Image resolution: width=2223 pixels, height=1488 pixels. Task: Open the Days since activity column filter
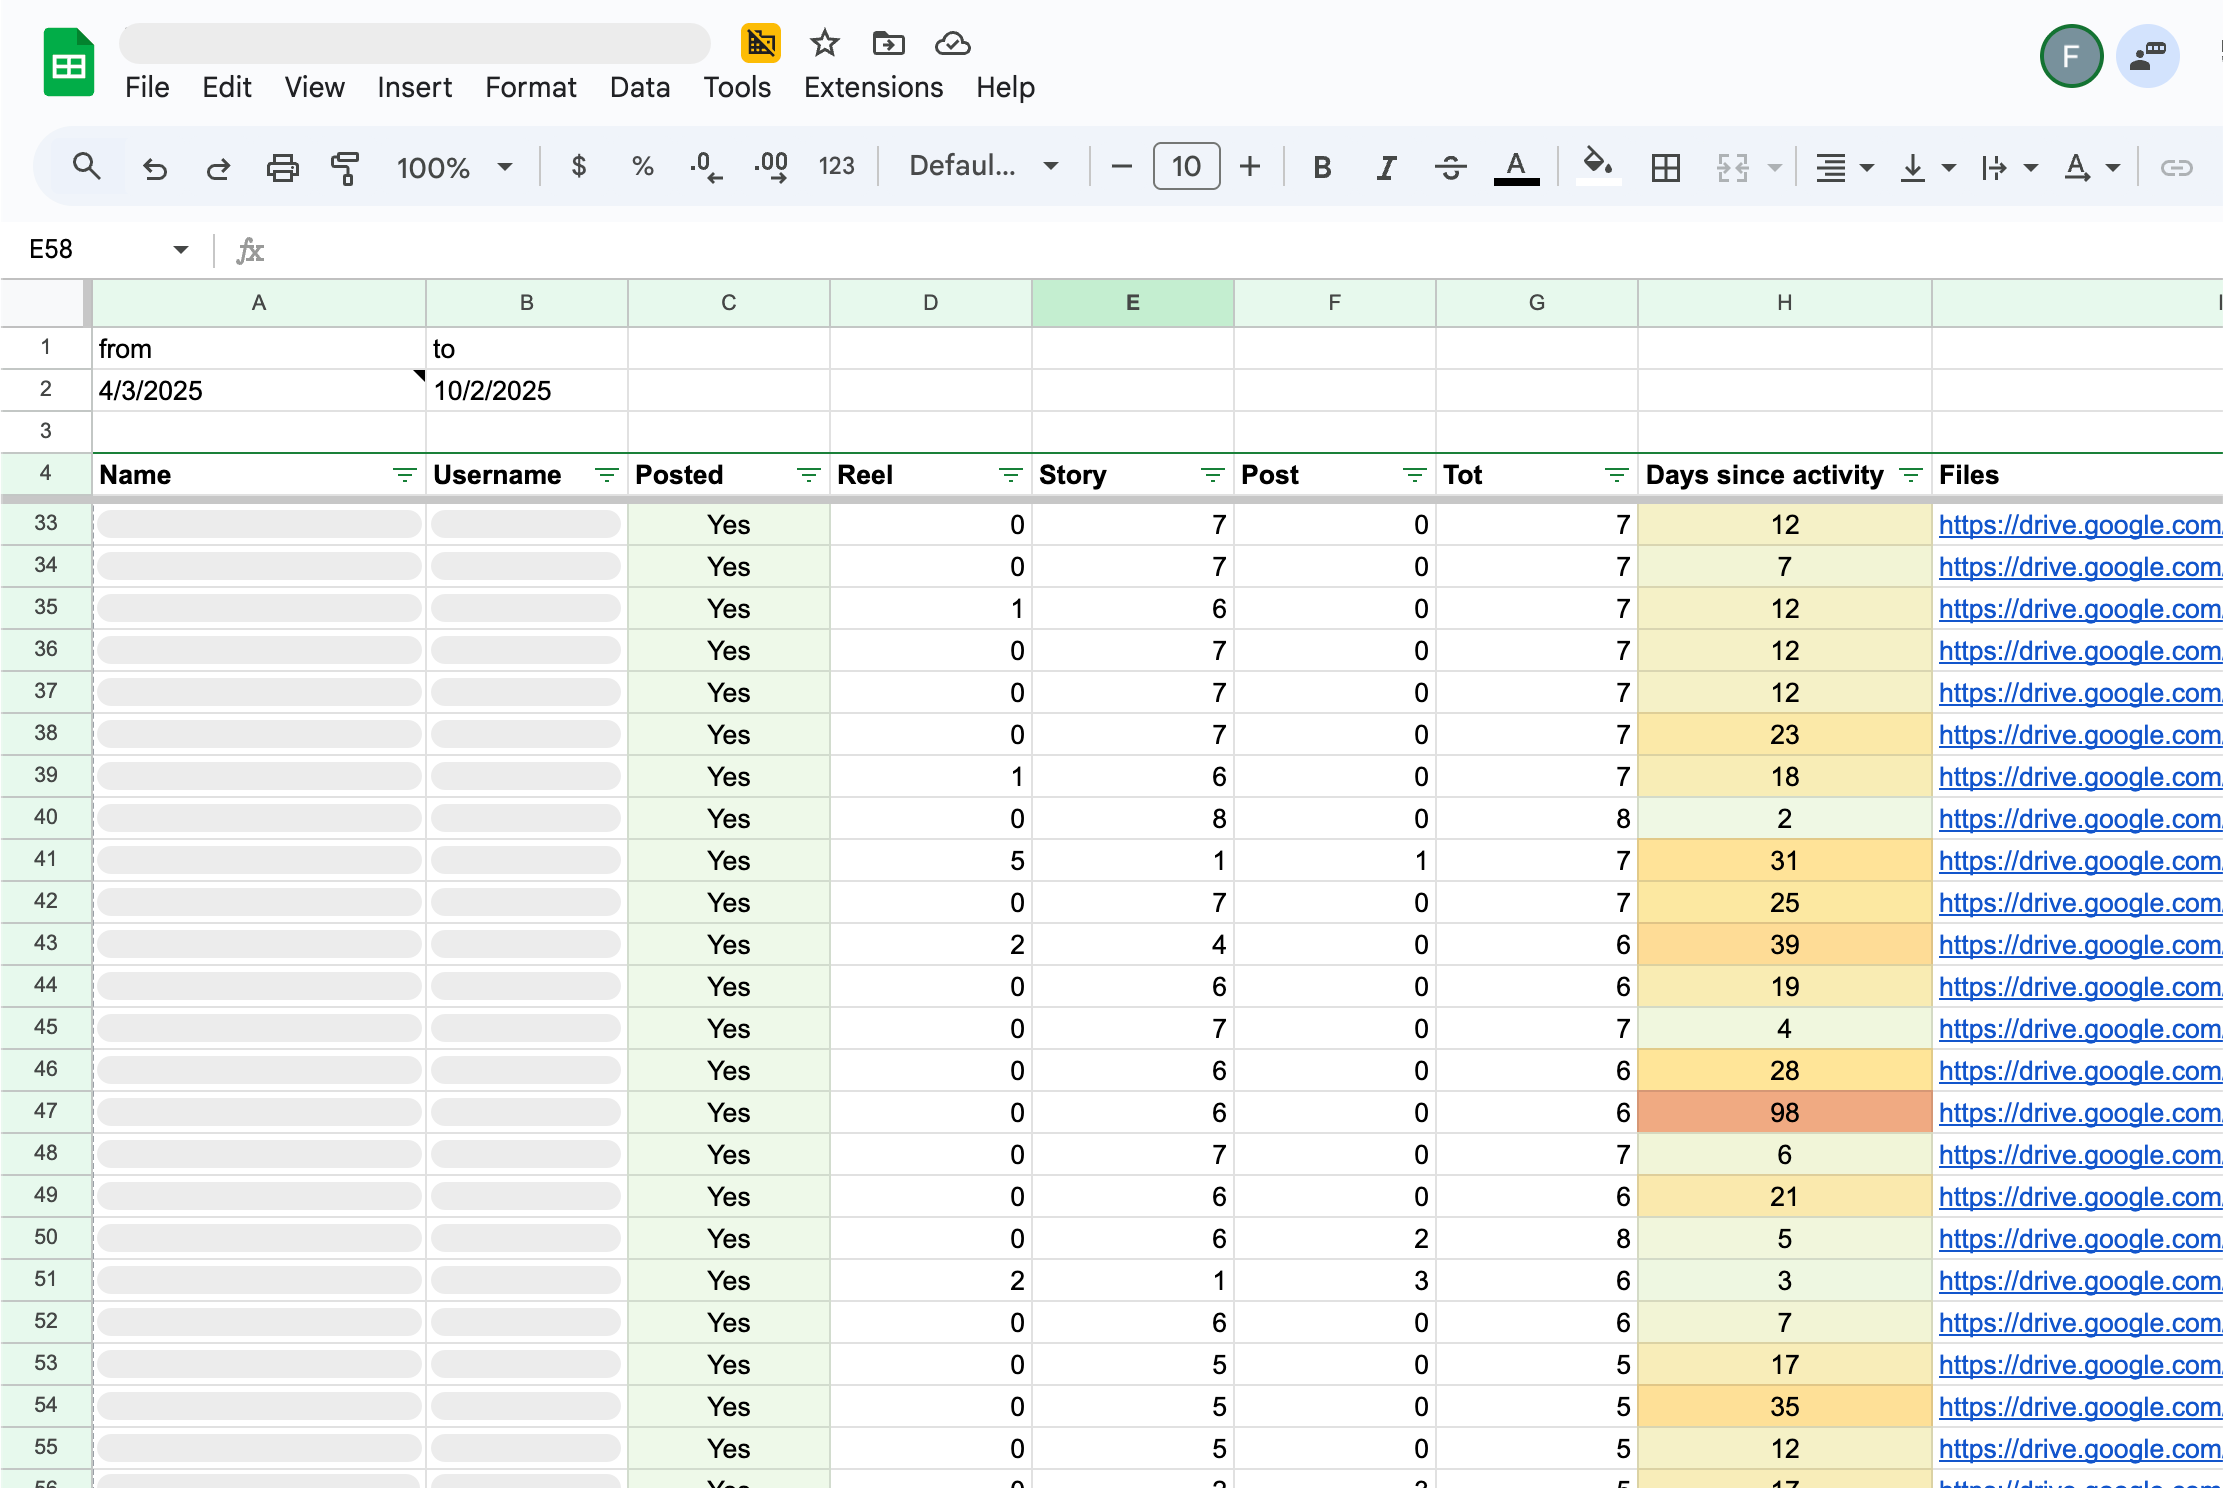(x=1910, y=475)
